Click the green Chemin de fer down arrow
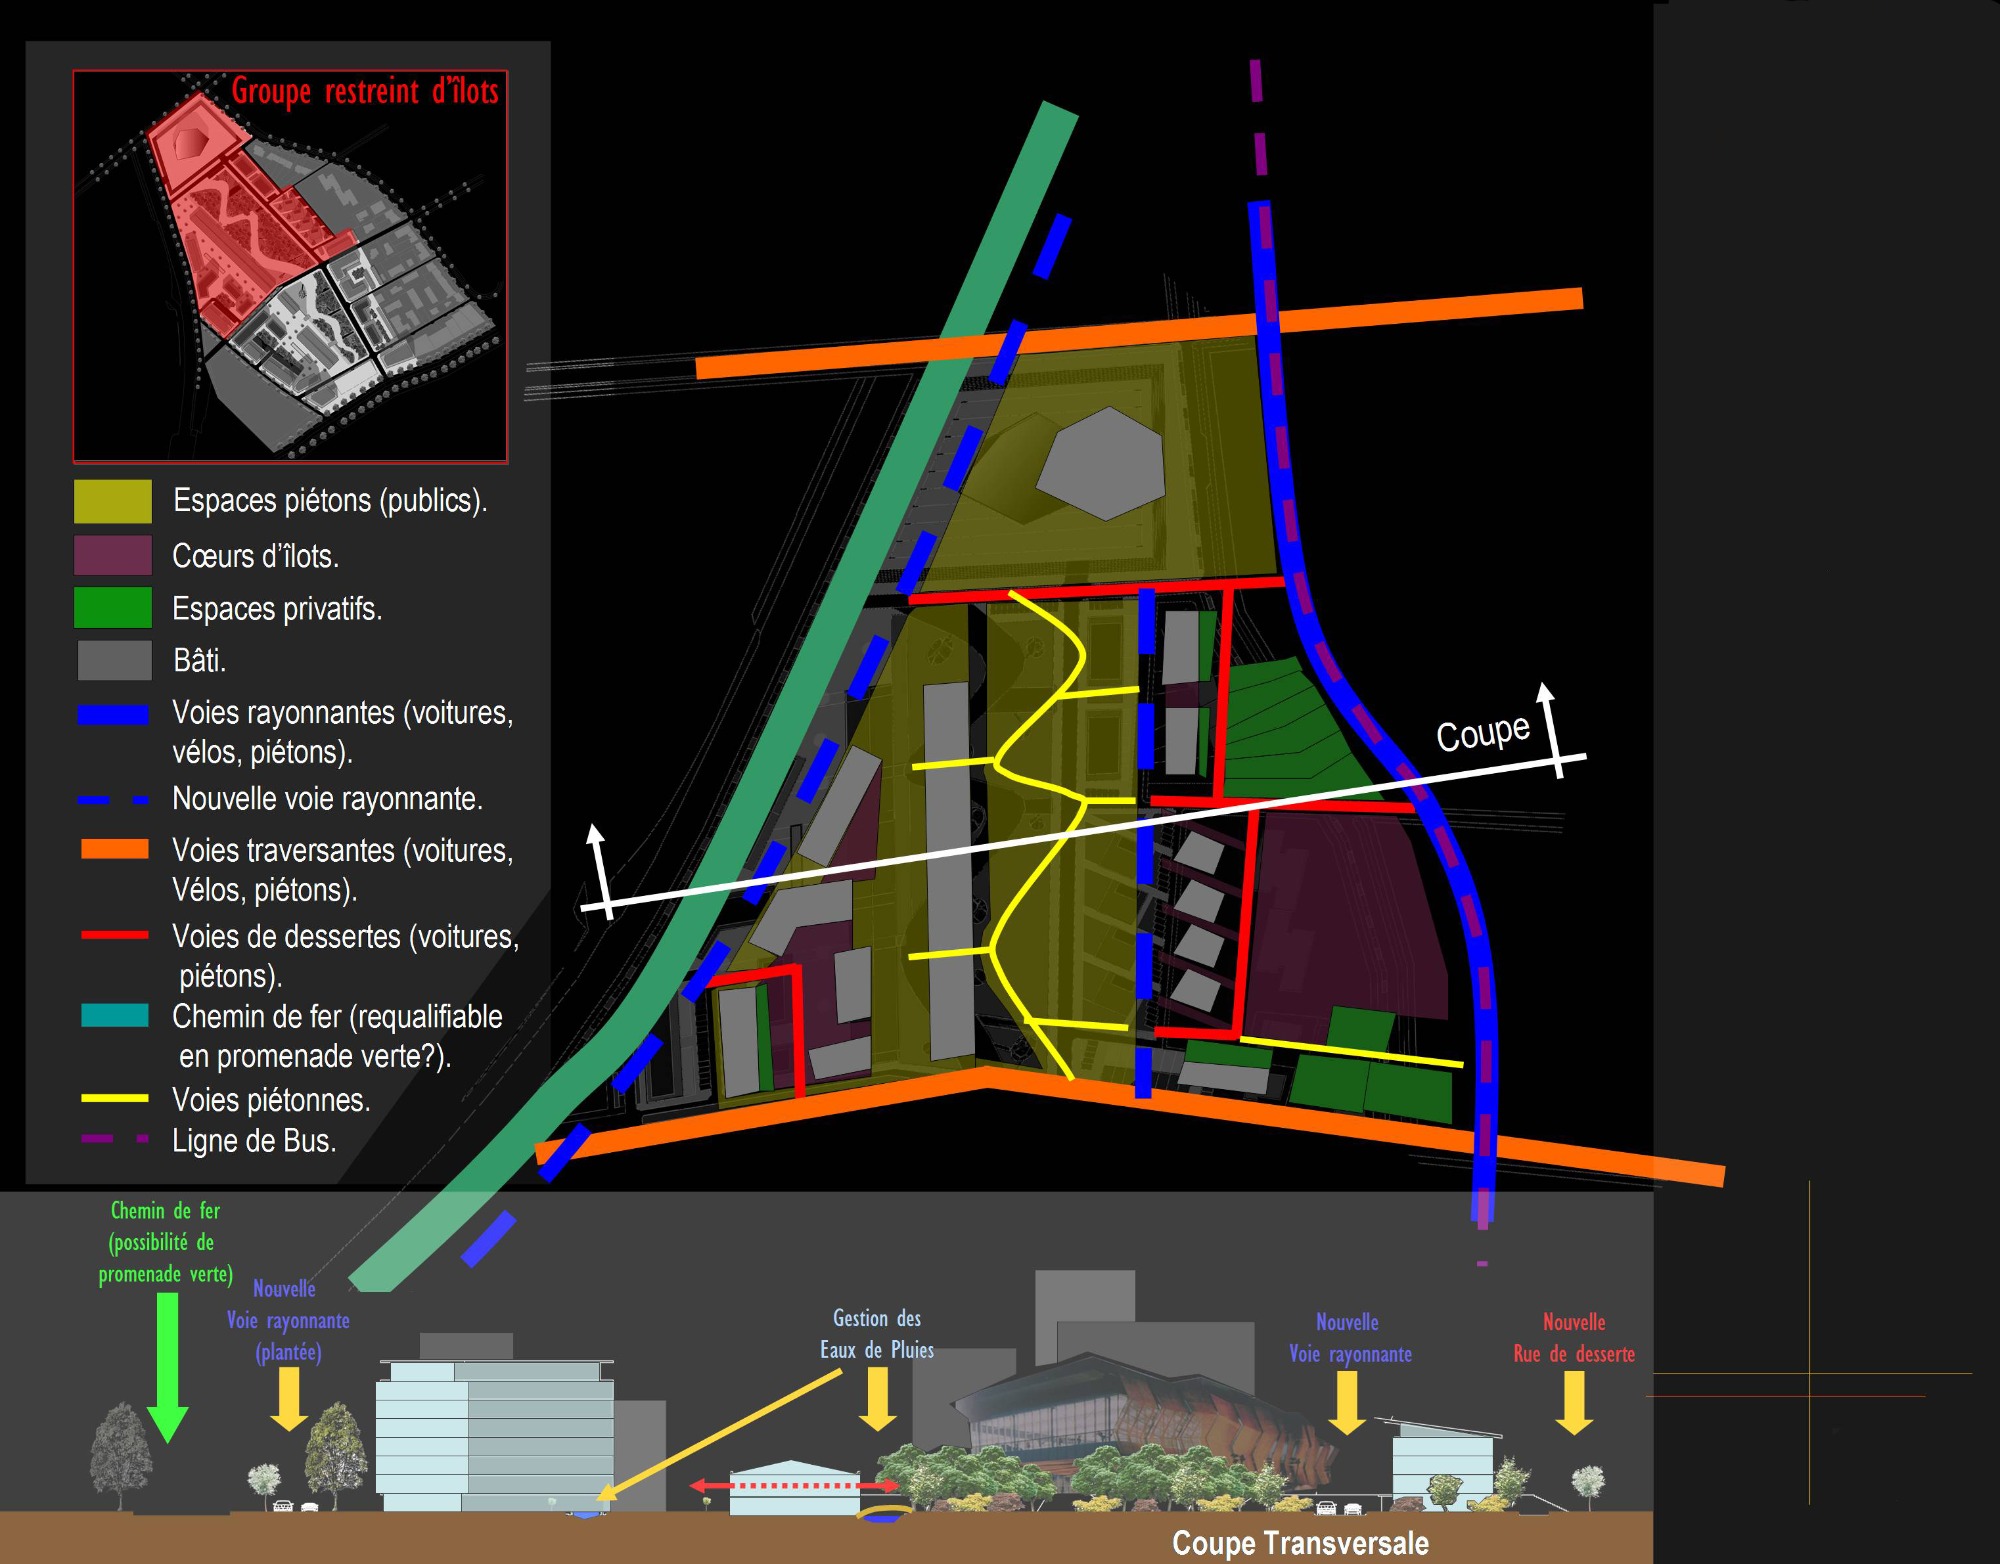2000x1564 pixels. [x=167, y=1368]
